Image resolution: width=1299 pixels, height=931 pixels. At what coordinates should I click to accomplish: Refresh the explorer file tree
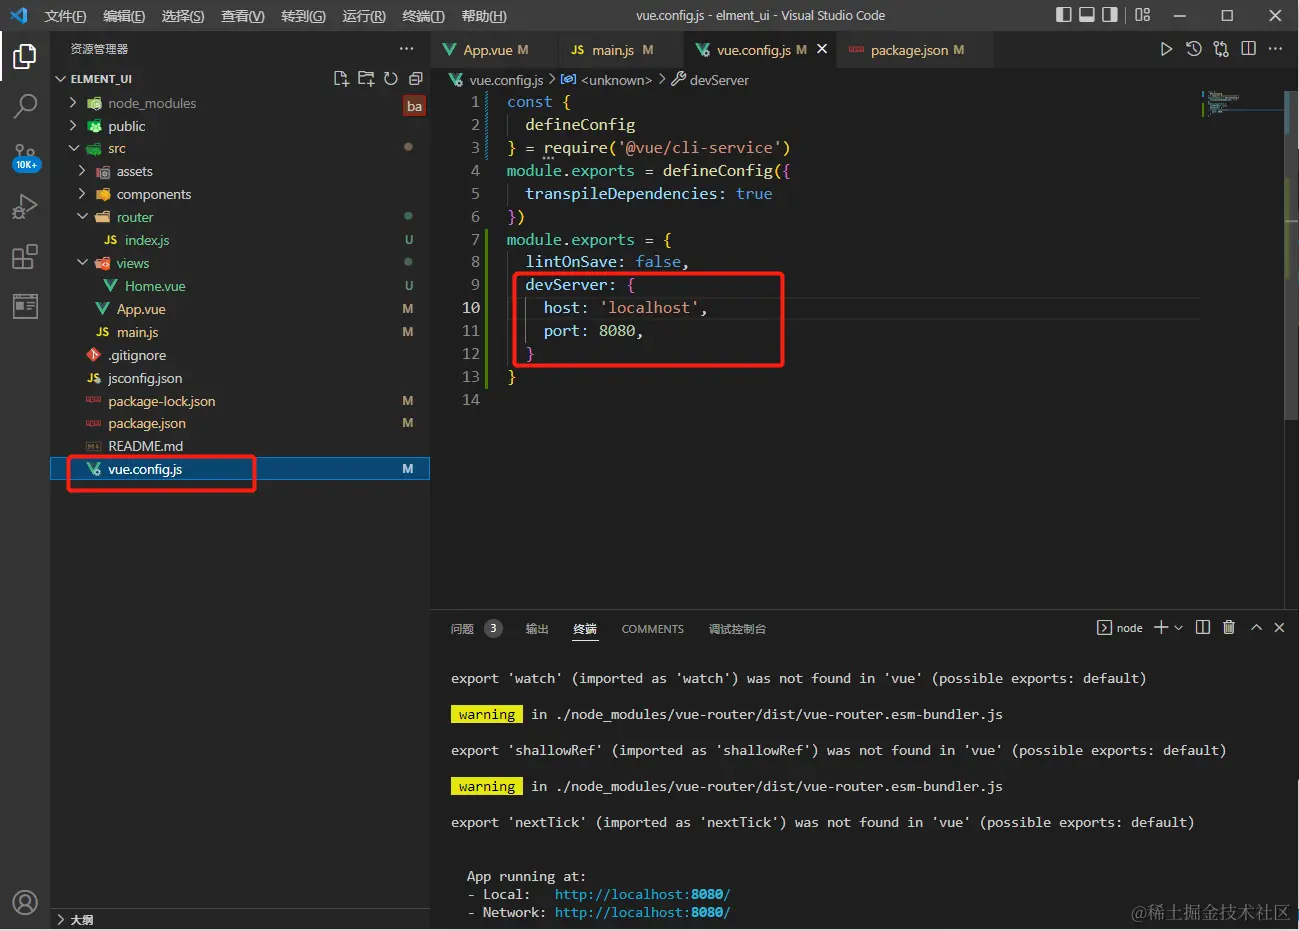391,79
